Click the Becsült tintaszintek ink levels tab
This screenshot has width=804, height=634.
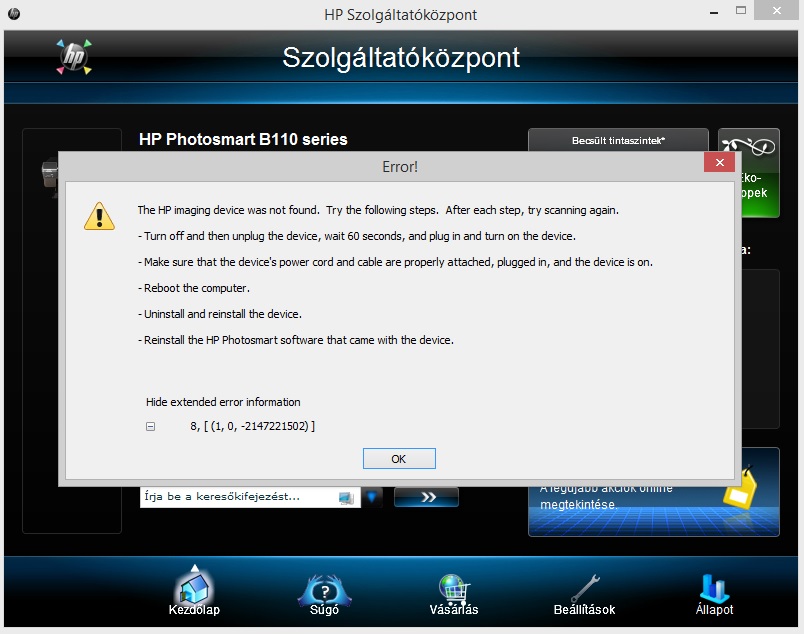pos(618,141)
